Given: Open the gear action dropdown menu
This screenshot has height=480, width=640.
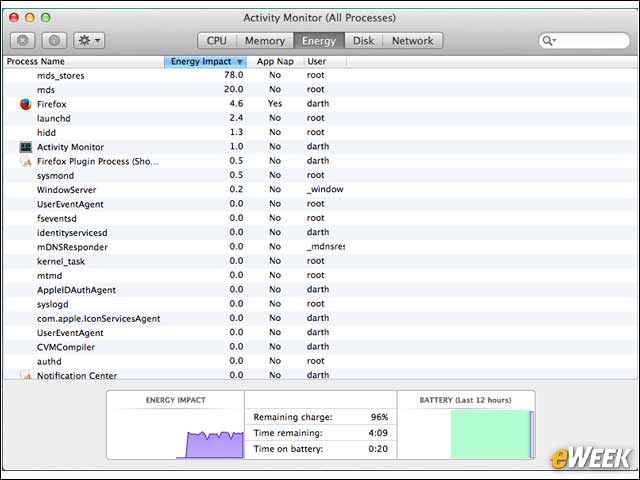Looking at the screenshot, I should click(x=89, y=40).
